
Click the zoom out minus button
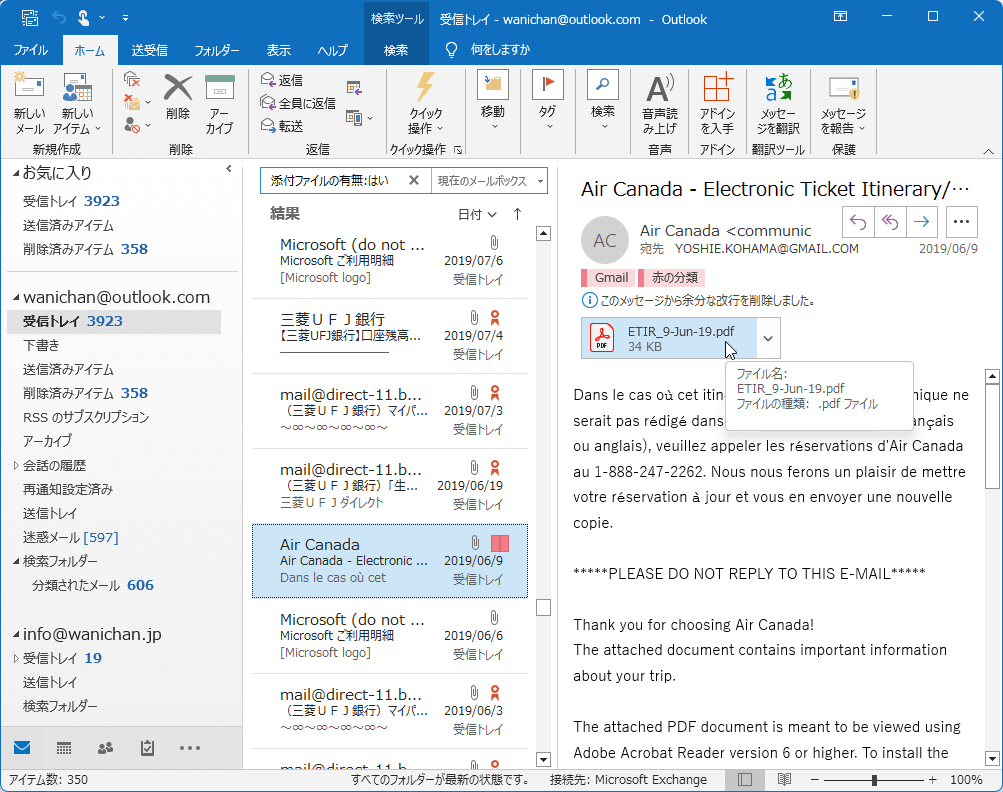coord(814,779)
